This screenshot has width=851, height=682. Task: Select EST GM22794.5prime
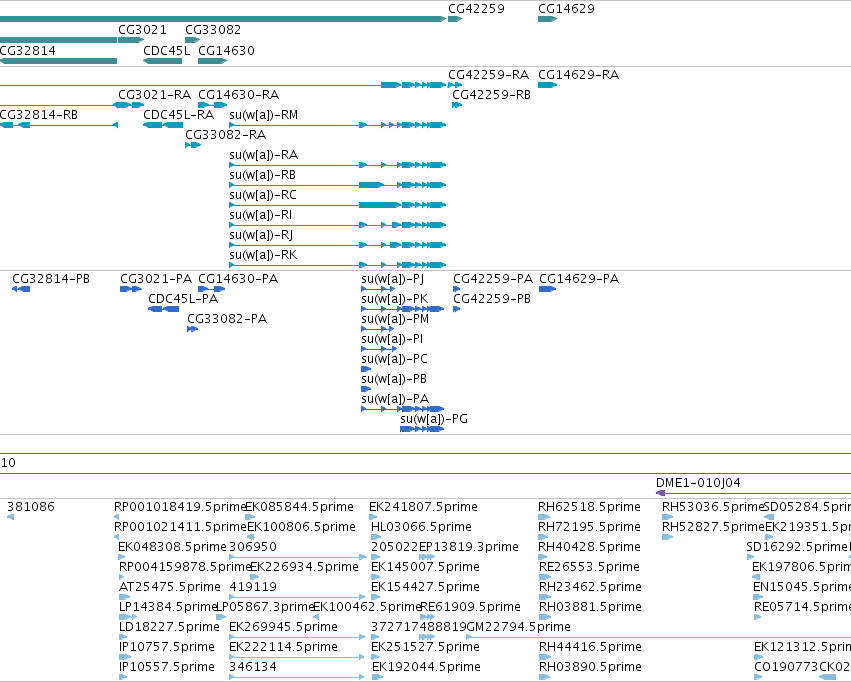(x=518, y=627)
